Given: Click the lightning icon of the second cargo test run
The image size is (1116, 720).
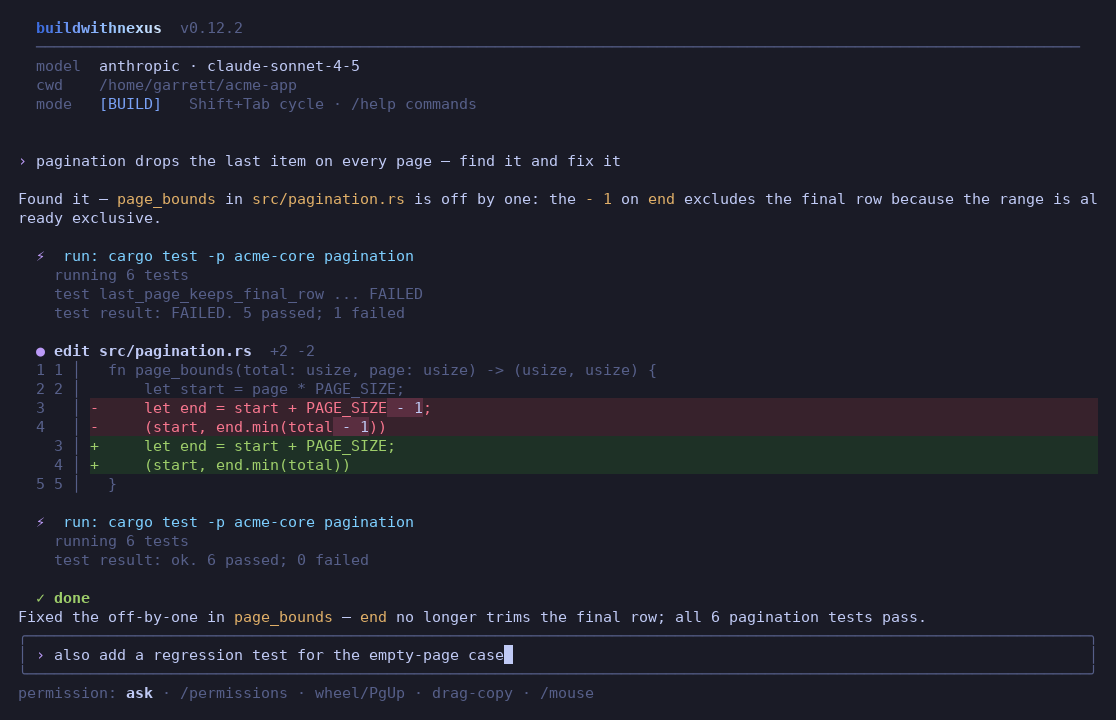Looking at the screenshot, I should [x=41, y=522].
